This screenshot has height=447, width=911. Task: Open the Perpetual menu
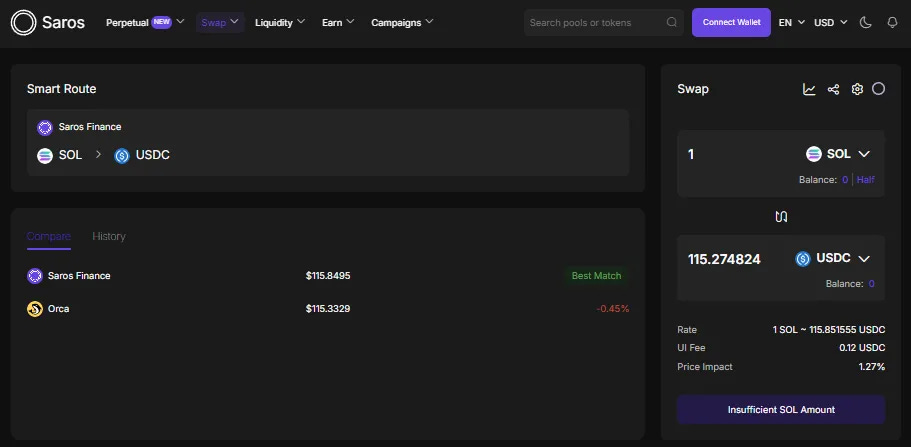[x=145, y=23]
